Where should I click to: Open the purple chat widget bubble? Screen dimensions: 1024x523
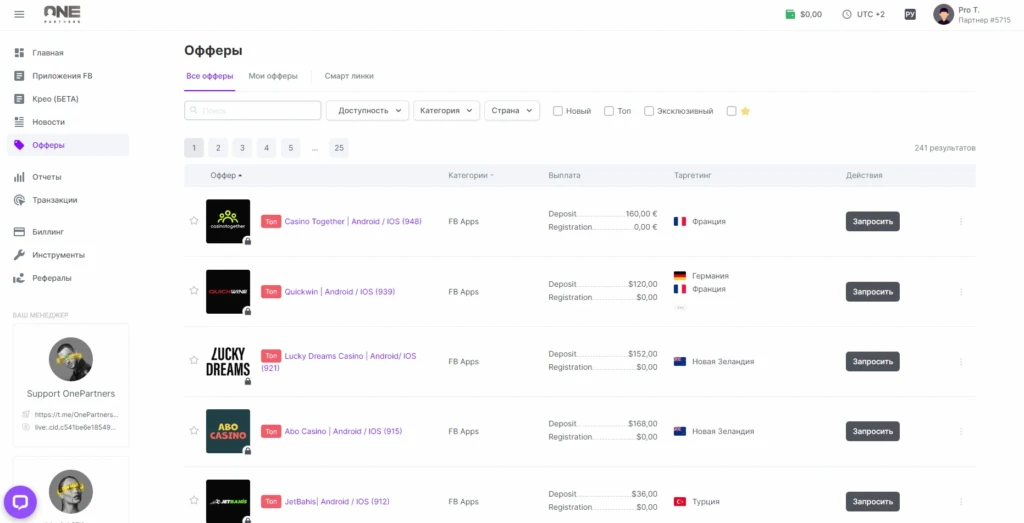click(20, 502)
